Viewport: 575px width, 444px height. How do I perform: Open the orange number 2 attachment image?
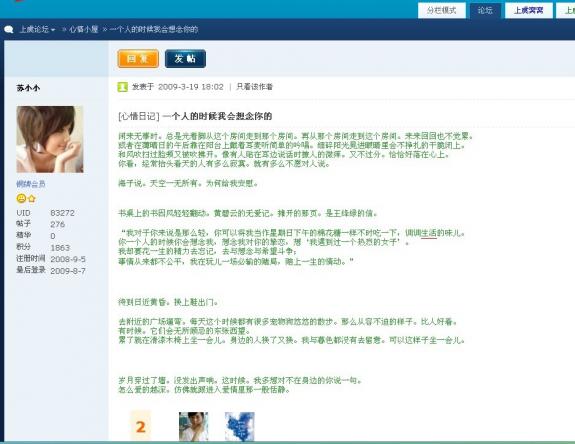140,426
